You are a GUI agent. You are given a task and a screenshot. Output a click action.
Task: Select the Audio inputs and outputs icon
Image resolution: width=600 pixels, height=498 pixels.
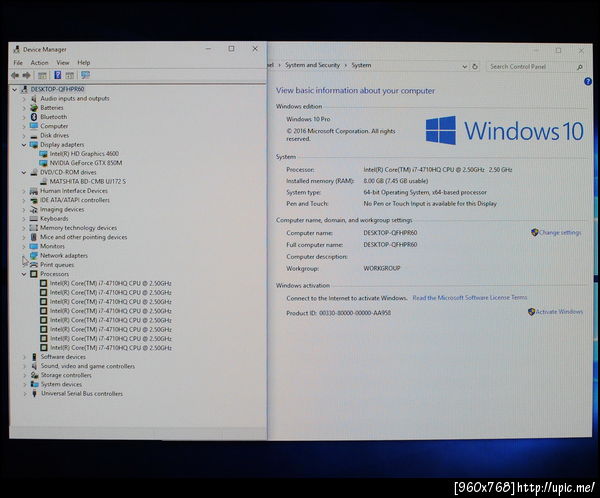tap(34, 99)
